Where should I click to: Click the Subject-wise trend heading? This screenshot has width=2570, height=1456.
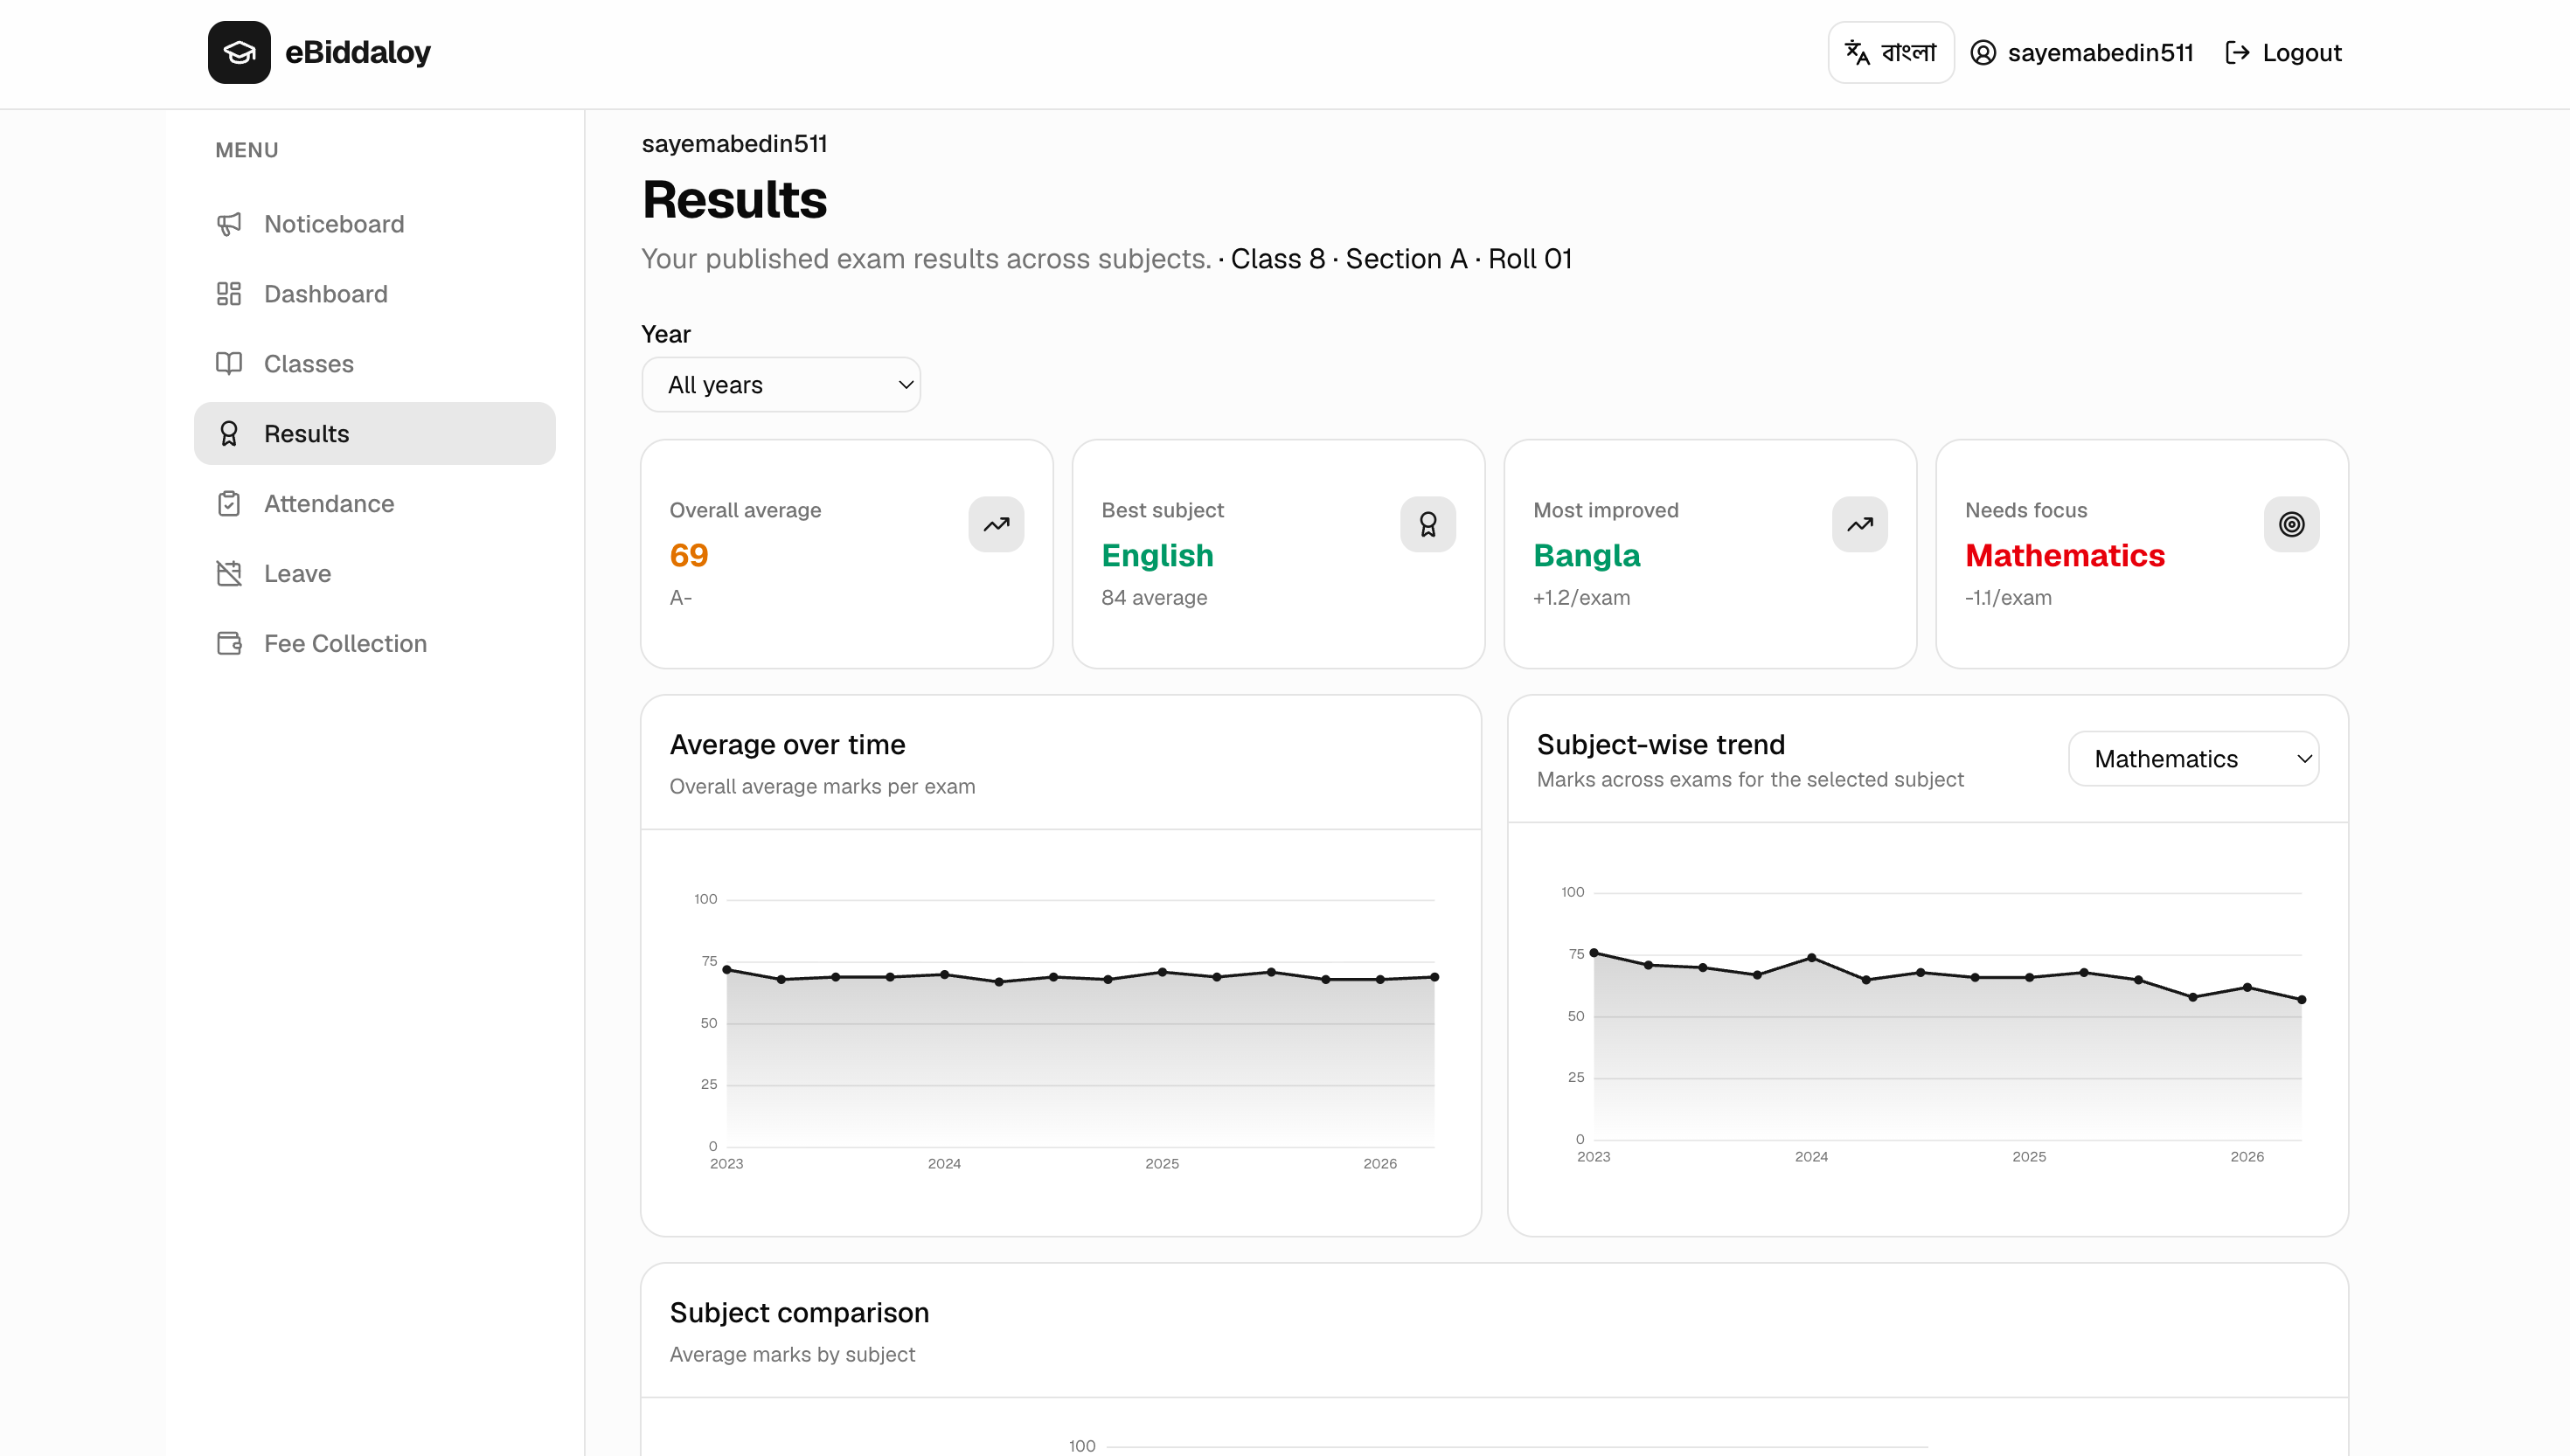click(1661, 745)
